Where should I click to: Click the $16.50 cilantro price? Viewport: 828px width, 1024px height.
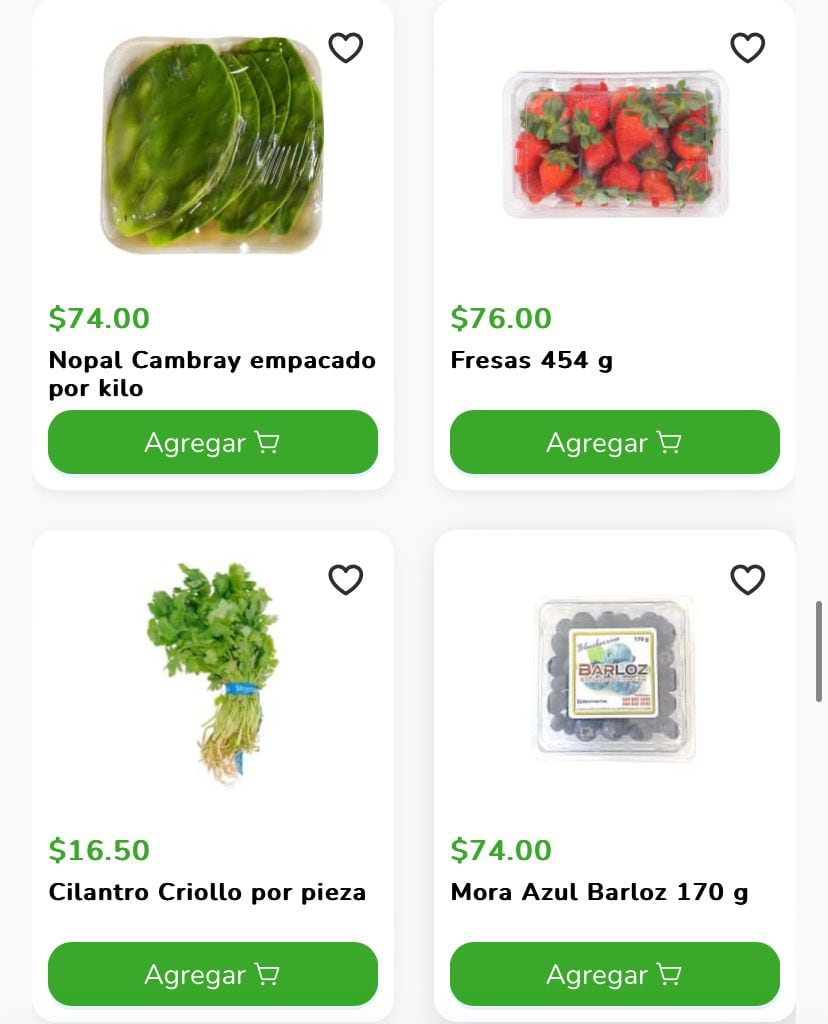(x=99, y=850)
